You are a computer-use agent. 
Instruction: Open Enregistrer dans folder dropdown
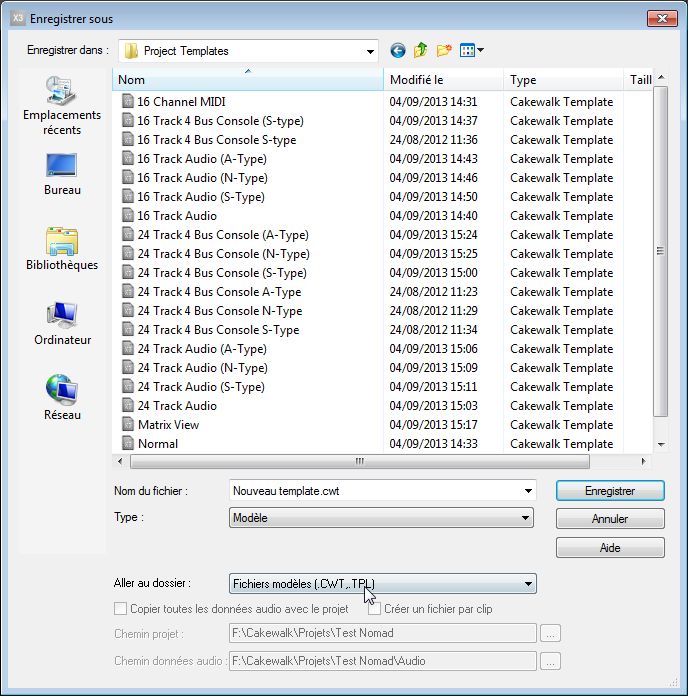point(248,51)
